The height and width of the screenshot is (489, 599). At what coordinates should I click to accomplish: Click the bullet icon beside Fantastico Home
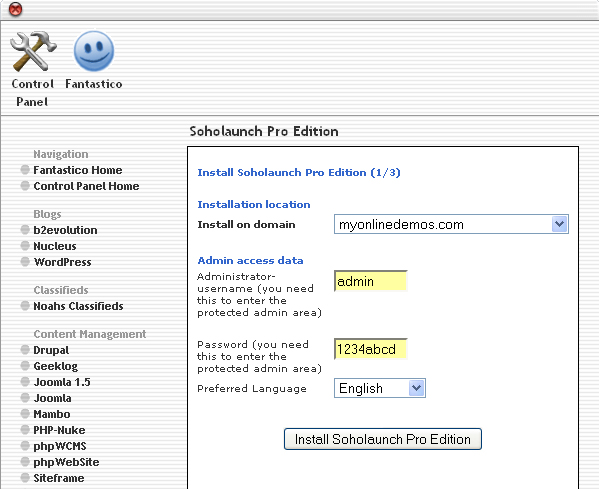point(25,170)
